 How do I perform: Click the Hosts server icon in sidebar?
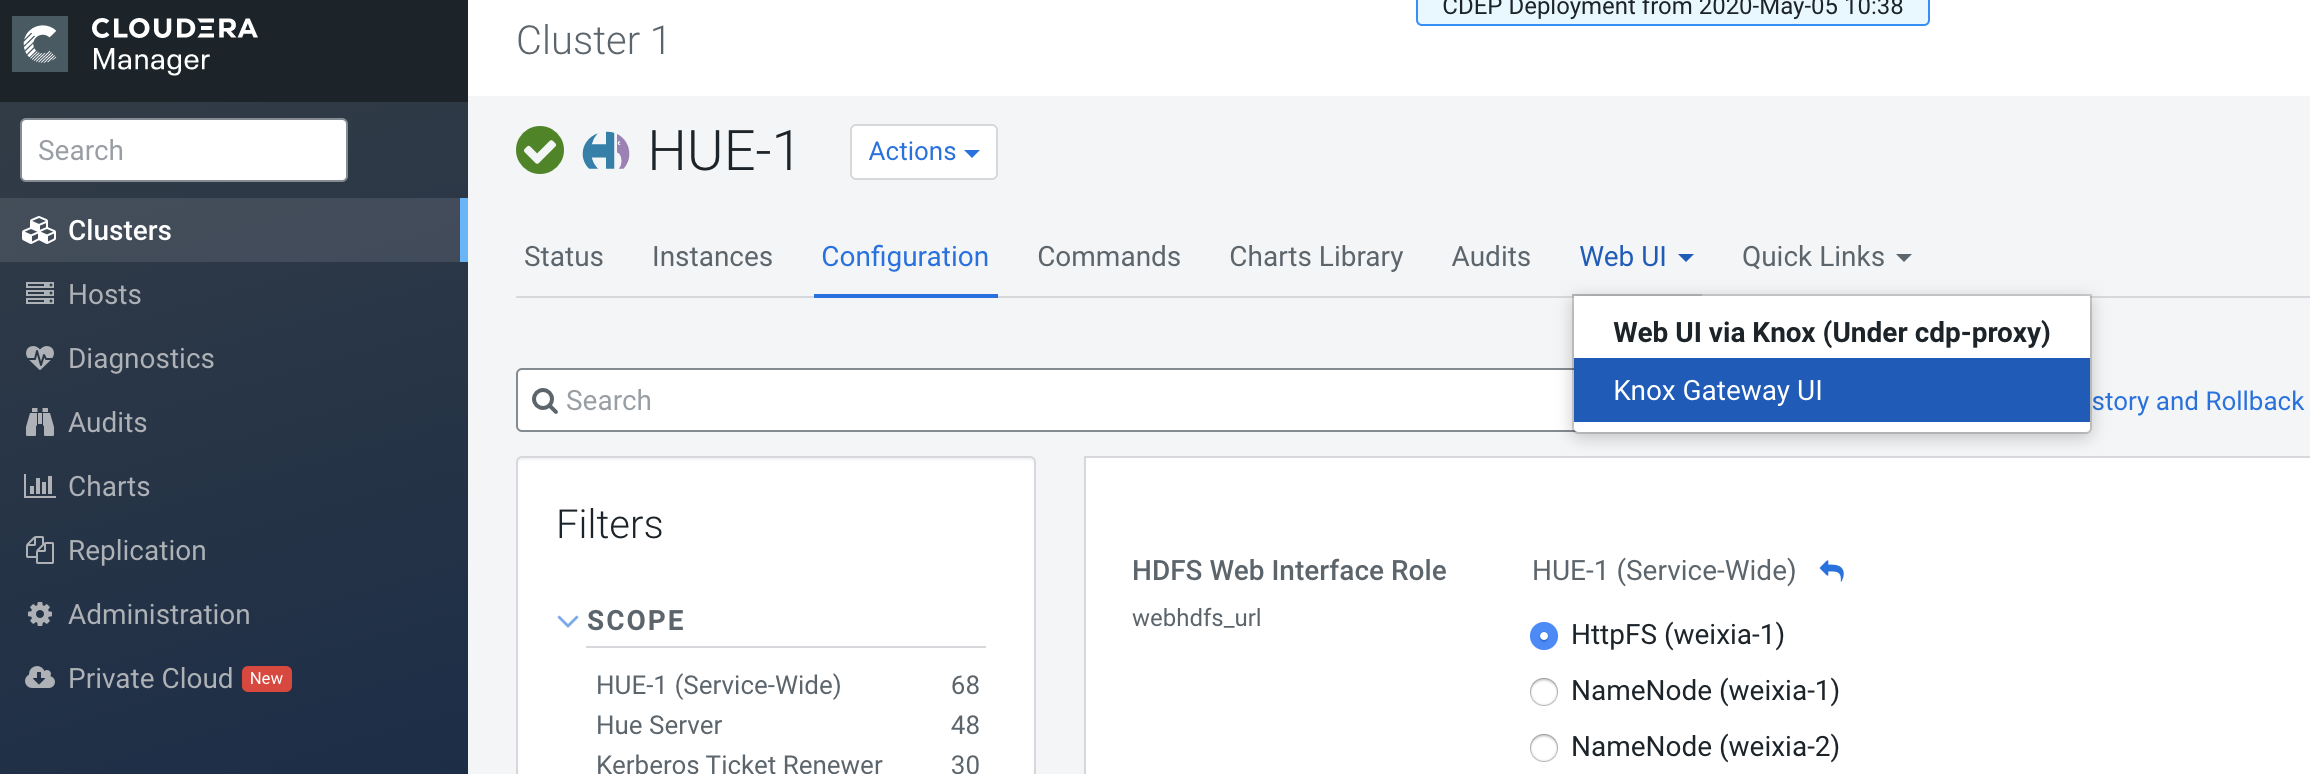click(40, 294)
